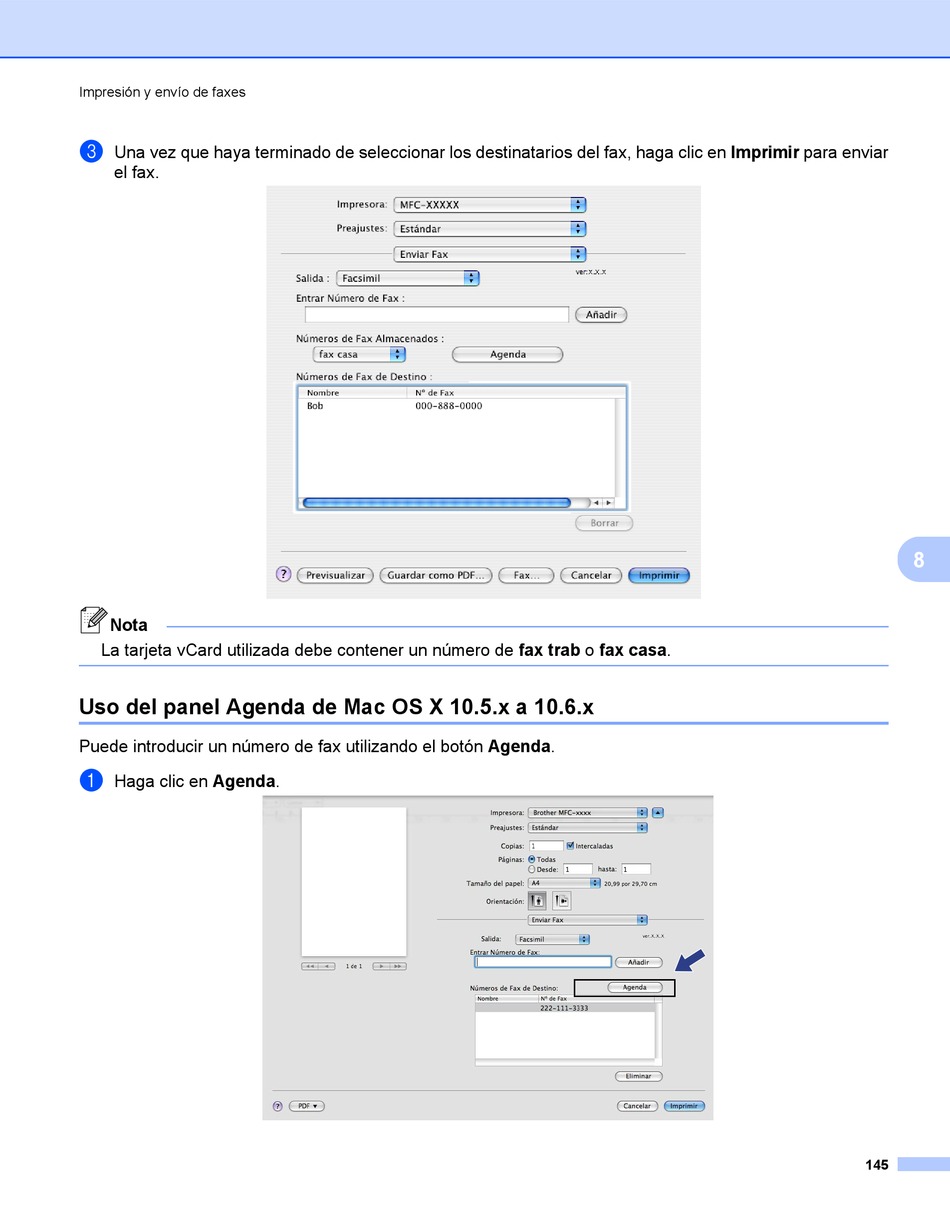
Task: Go to last page in preview navigation
Action: pyautogui.click(x=398, y=966)
